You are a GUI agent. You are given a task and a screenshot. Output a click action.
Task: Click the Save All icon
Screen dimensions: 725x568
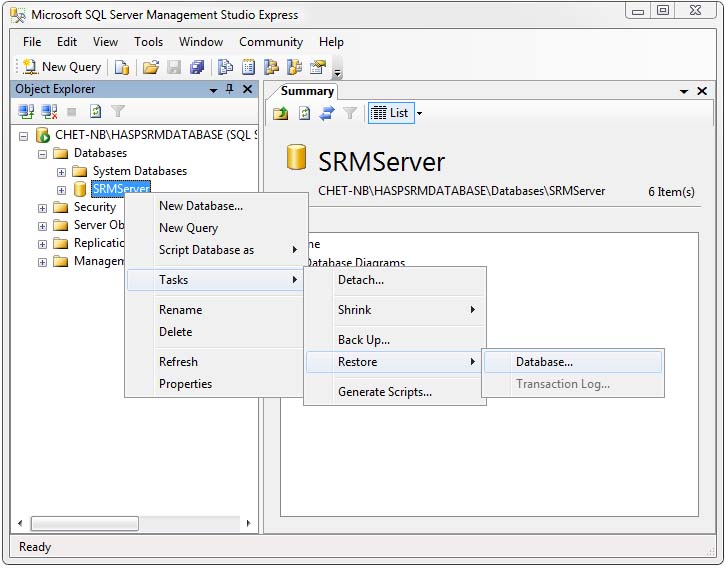pos(197,68)
